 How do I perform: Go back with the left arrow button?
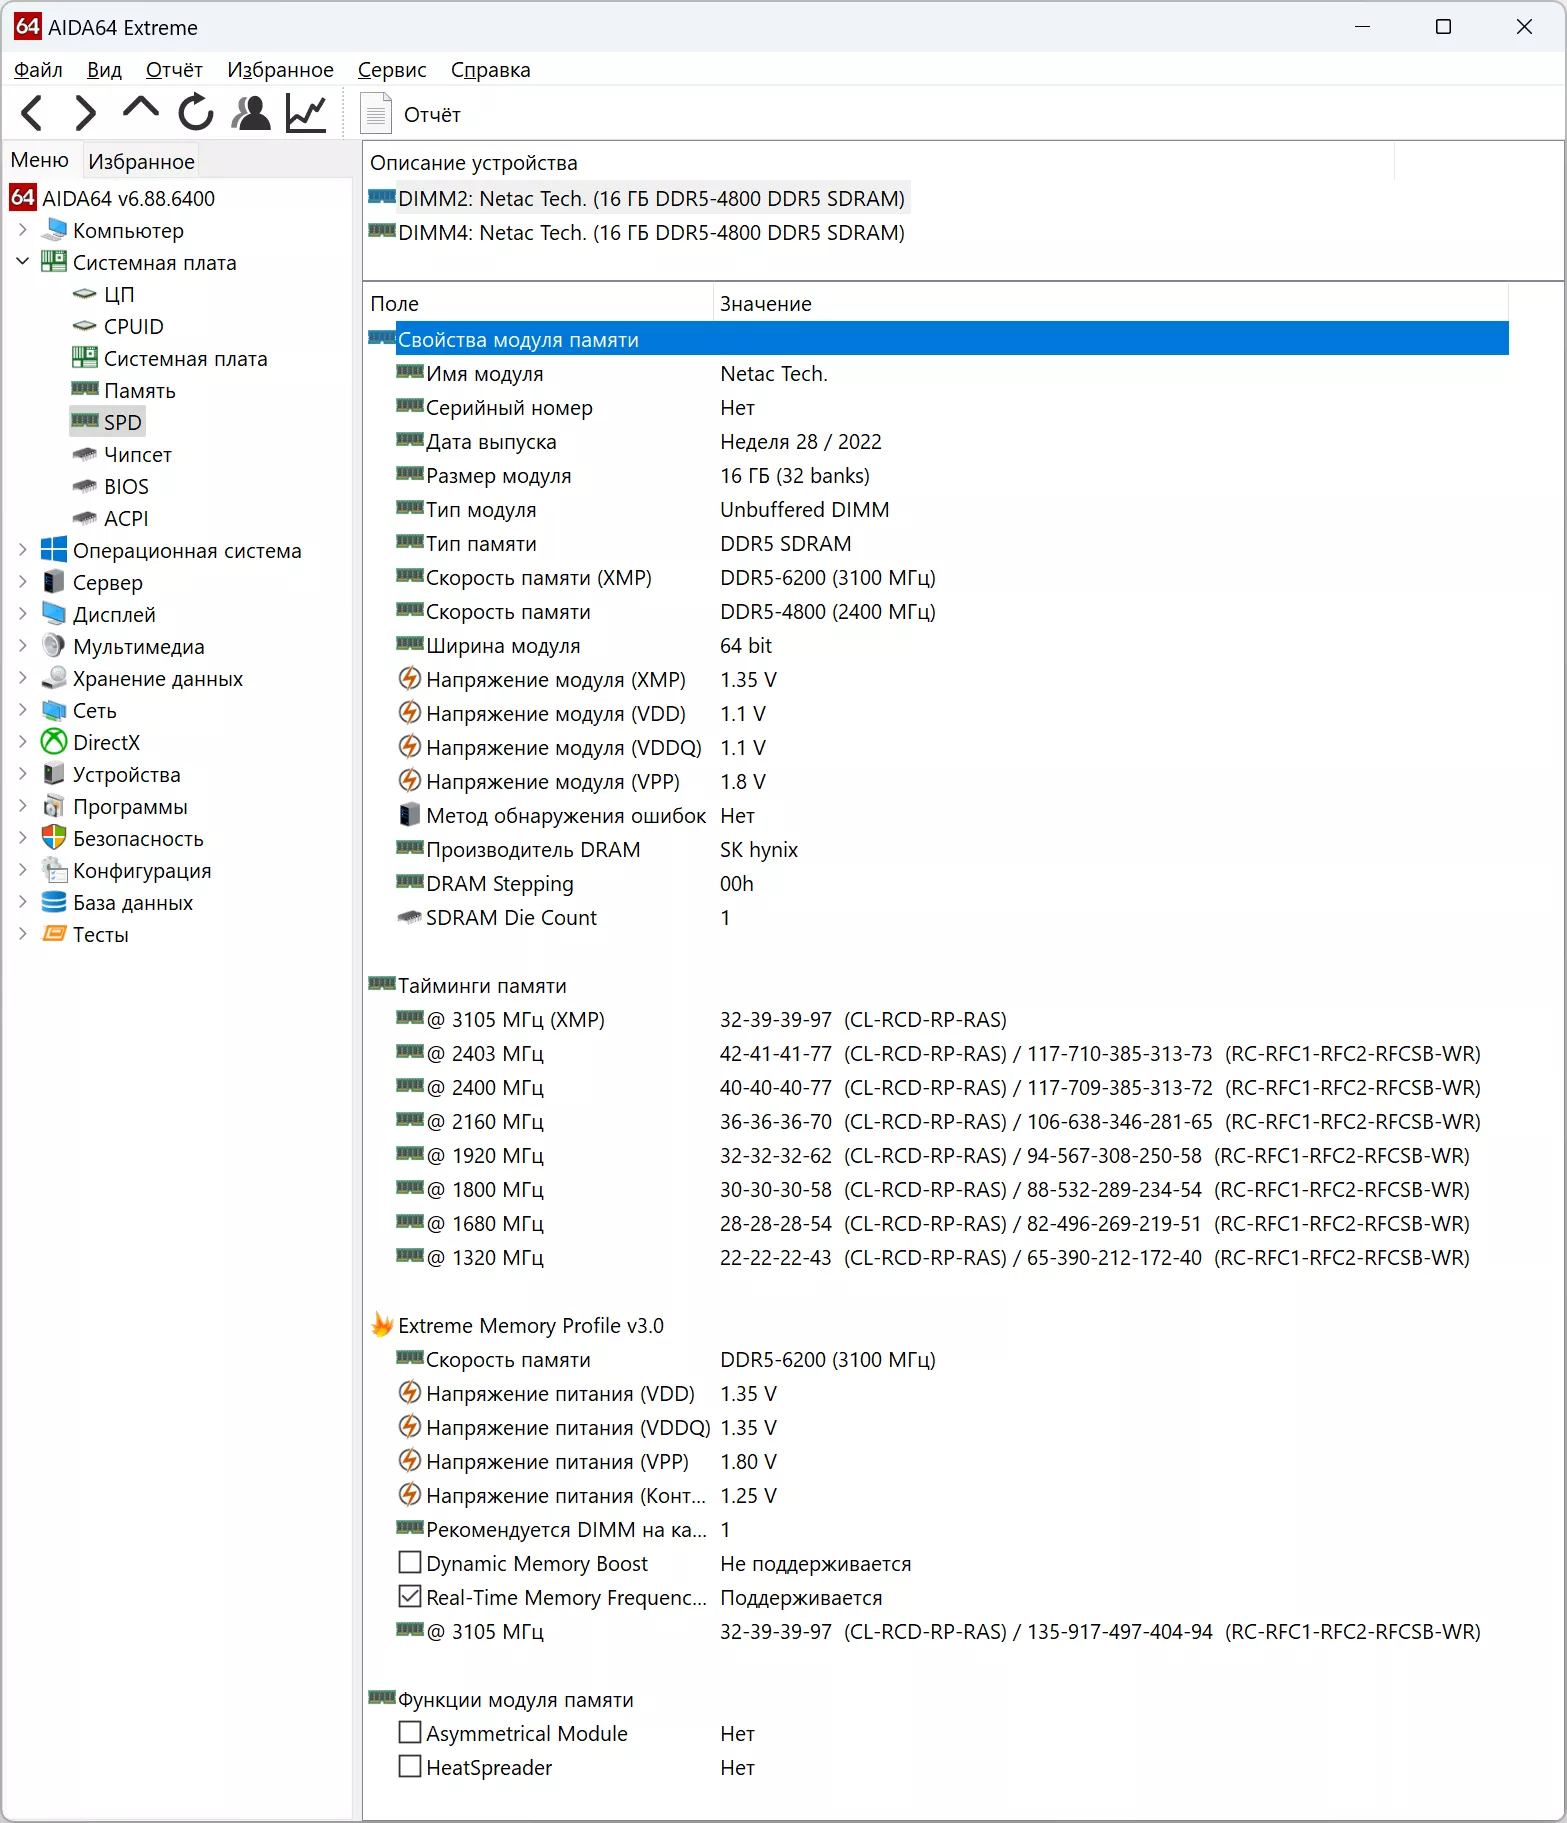point(32,113)
